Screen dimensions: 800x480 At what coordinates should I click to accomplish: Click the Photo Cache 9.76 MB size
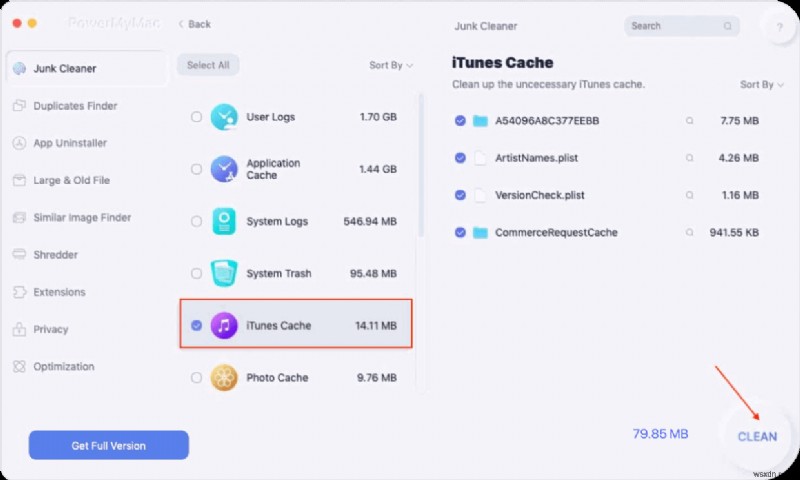[377, 377]
